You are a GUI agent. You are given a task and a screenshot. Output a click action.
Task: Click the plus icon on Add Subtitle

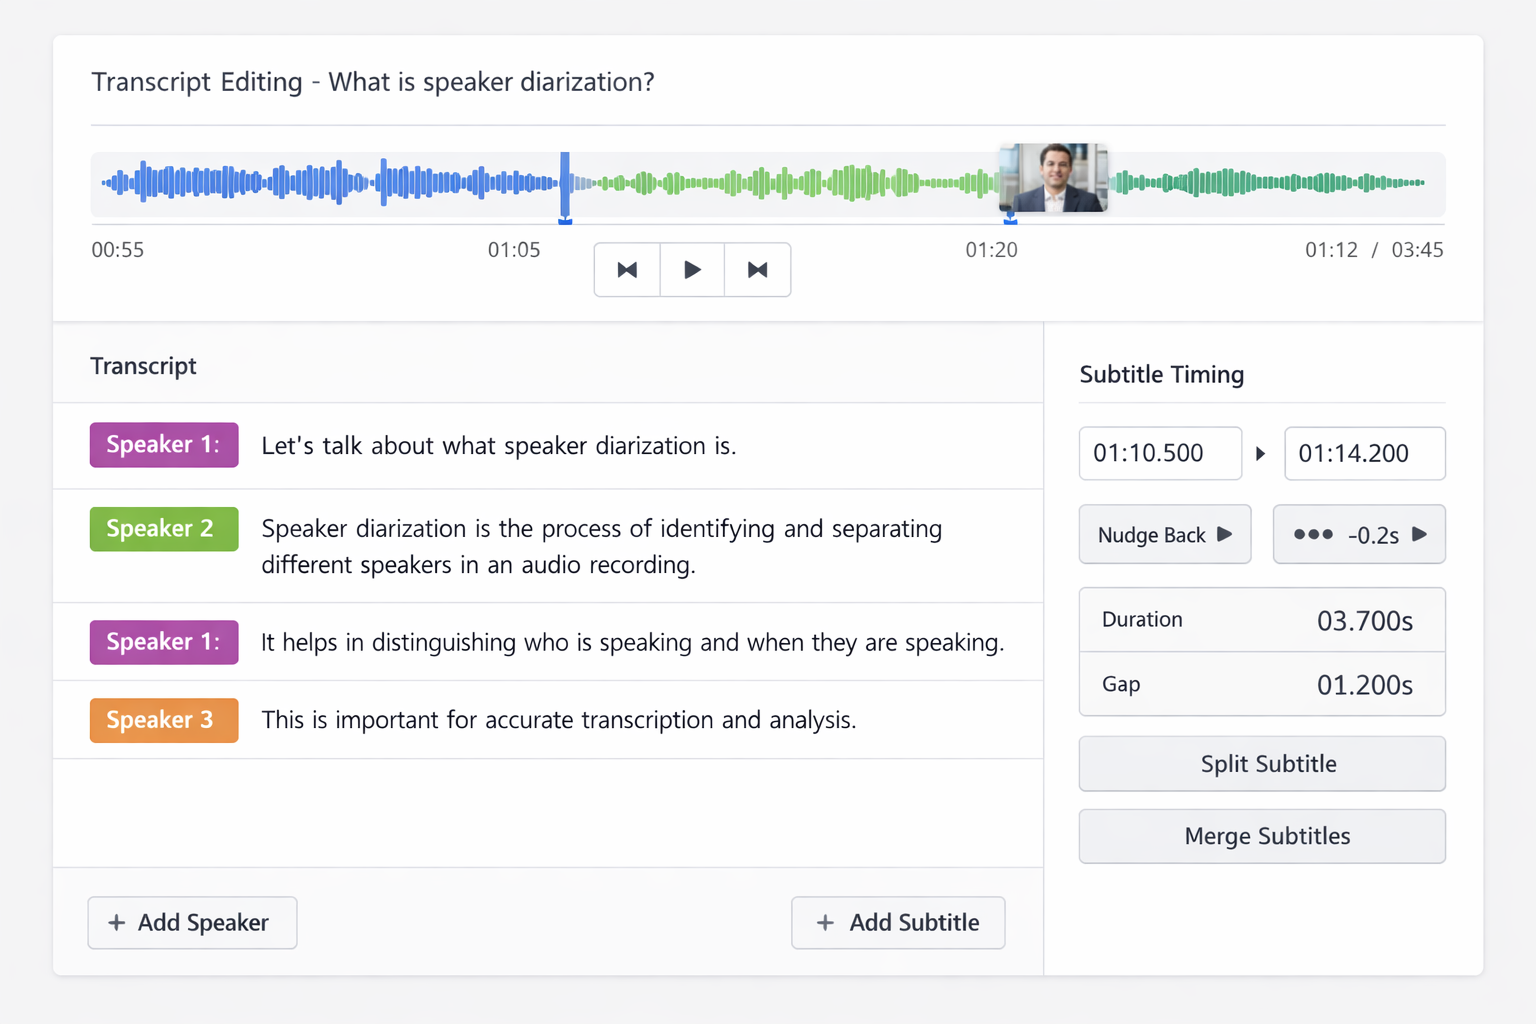point(826,922)
